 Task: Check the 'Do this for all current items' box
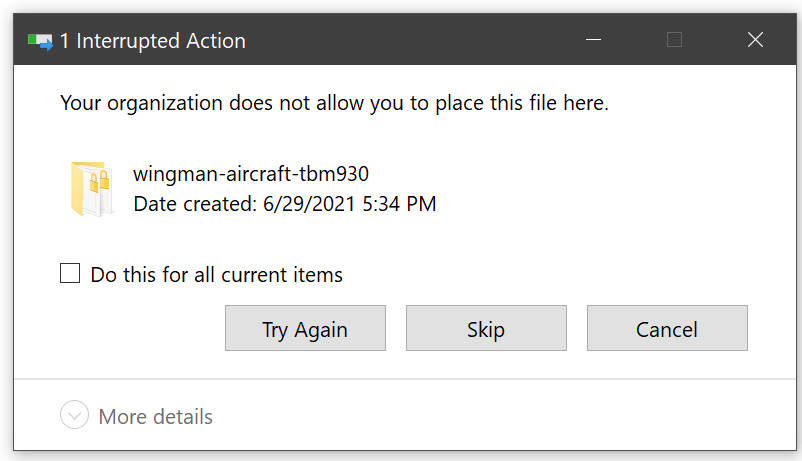(x=70, y=274)
